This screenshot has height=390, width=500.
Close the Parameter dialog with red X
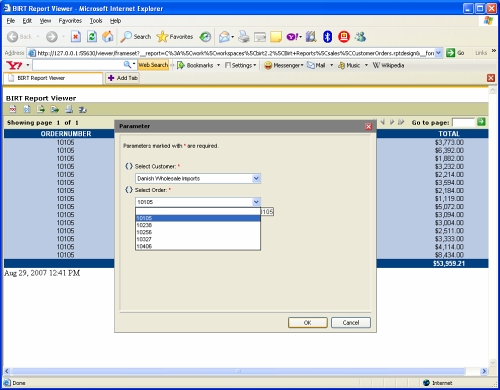[368, 126]
